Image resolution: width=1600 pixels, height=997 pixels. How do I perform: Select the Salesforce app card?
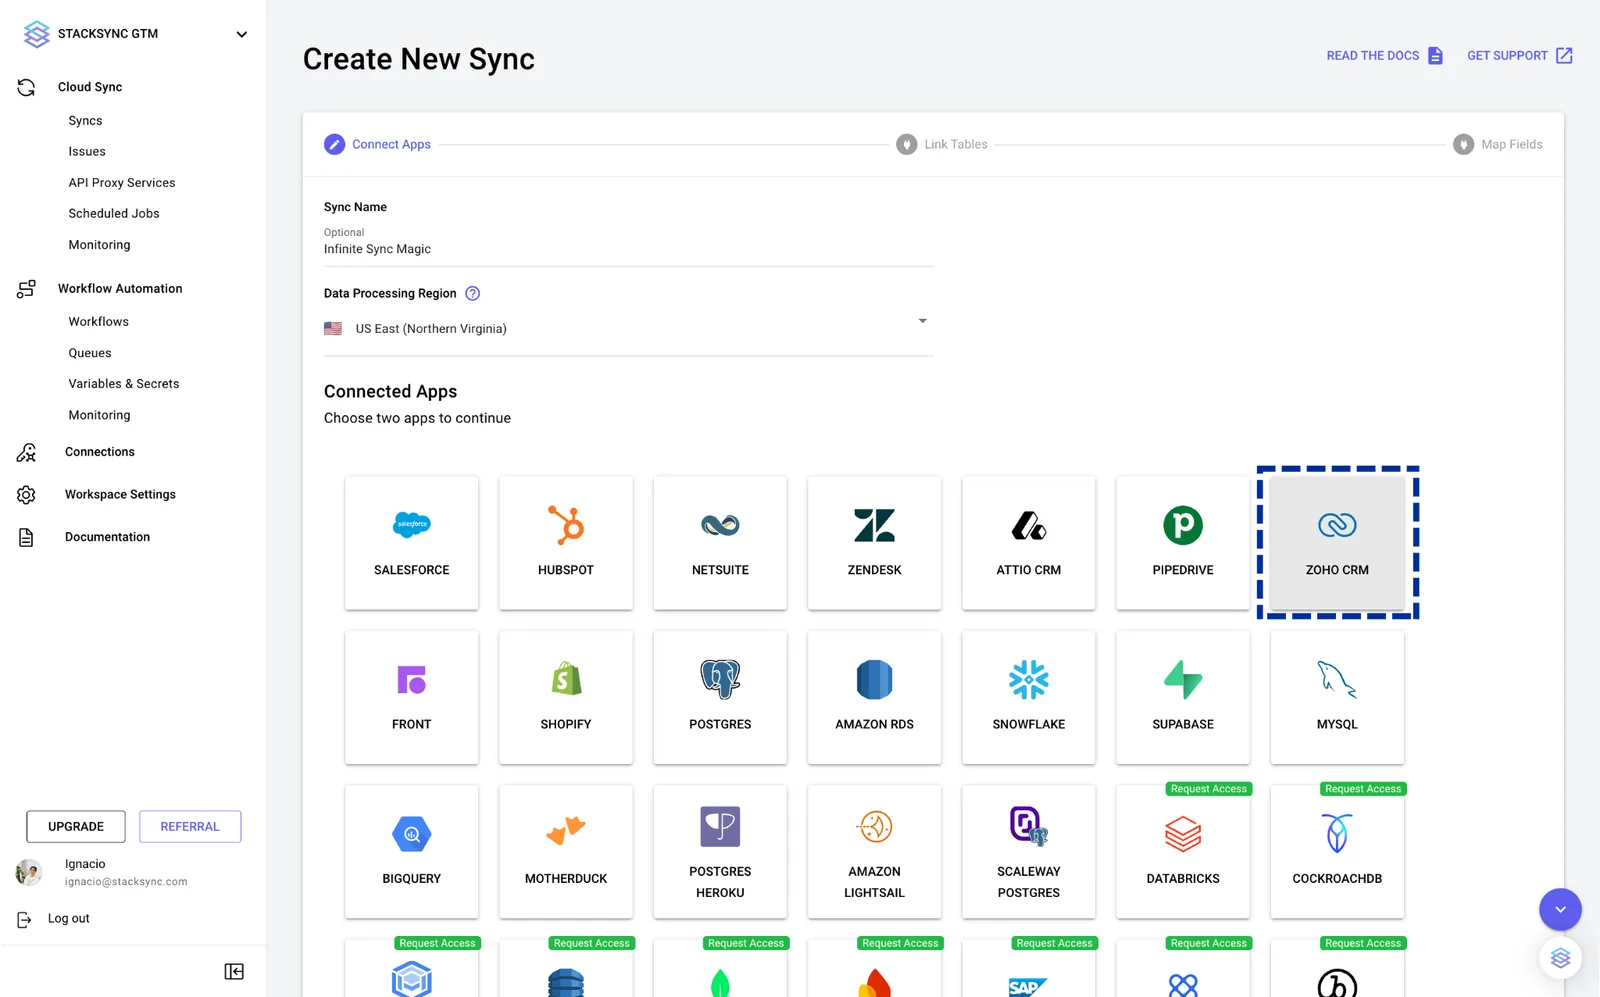411,543
